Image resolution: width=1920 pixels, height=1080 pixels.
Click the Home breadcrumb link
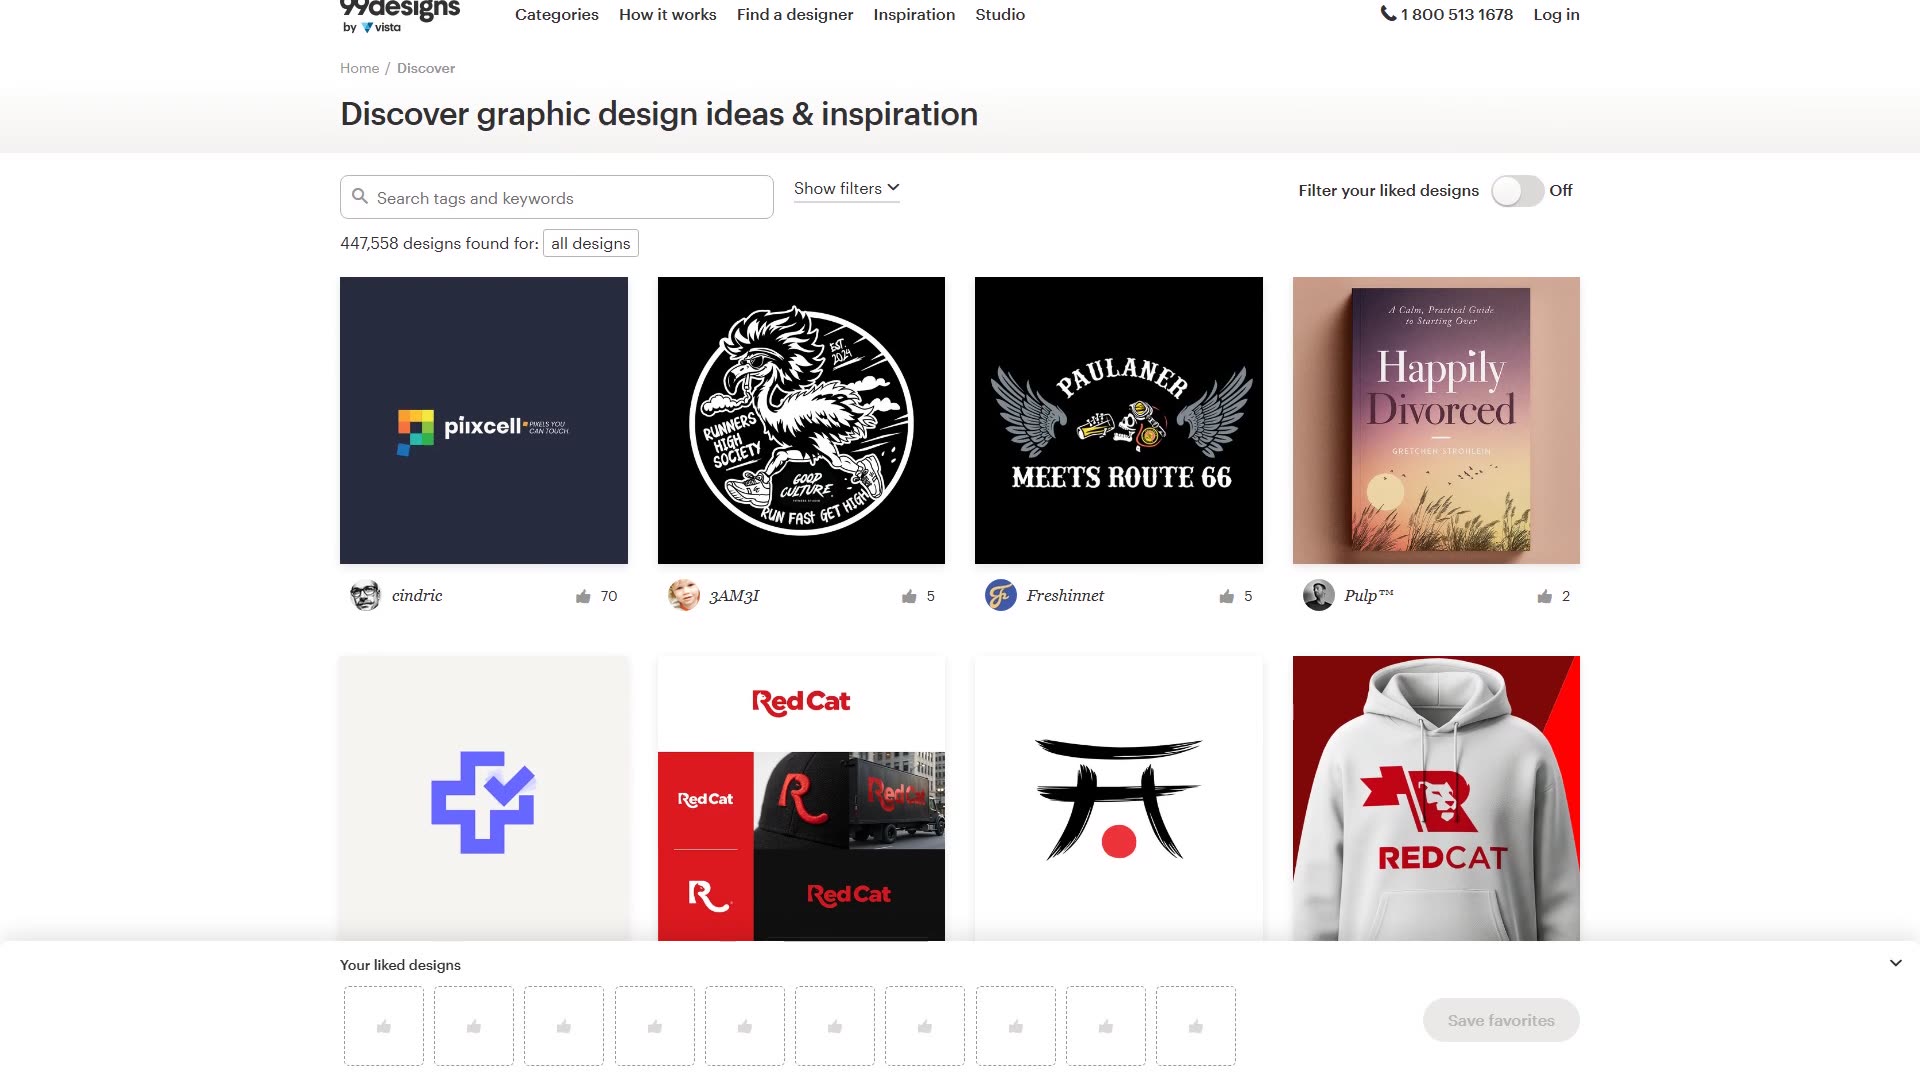(x=360, y=68)
